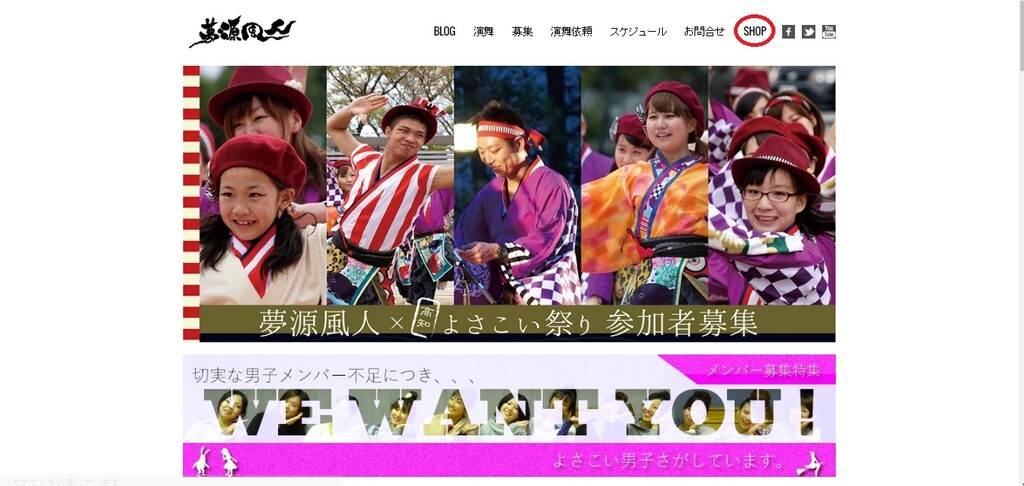Click photo of woman wearing glasses
Image resolution: width=1024 pixels, height=486 pixels.
click(x=772, y=186)
